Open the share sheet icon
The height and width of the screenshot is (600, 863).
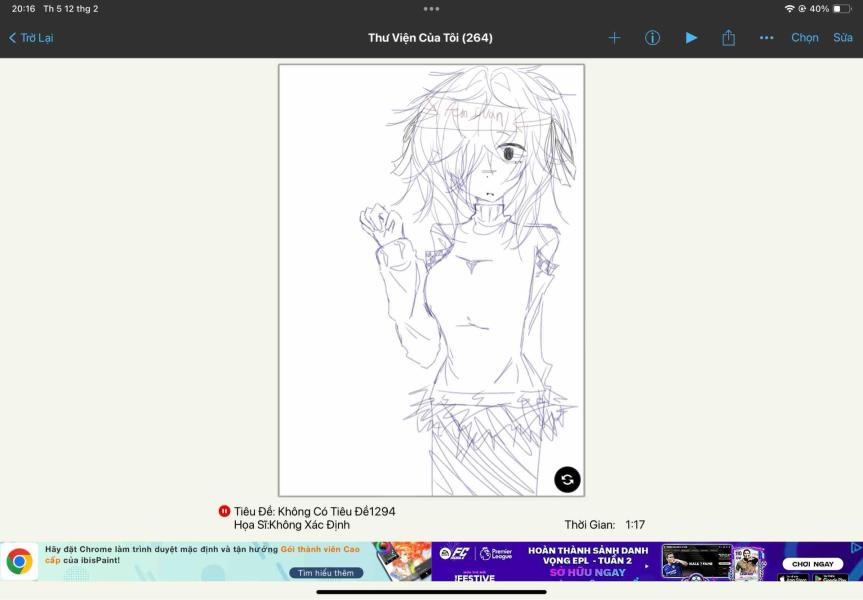point(729,37)
